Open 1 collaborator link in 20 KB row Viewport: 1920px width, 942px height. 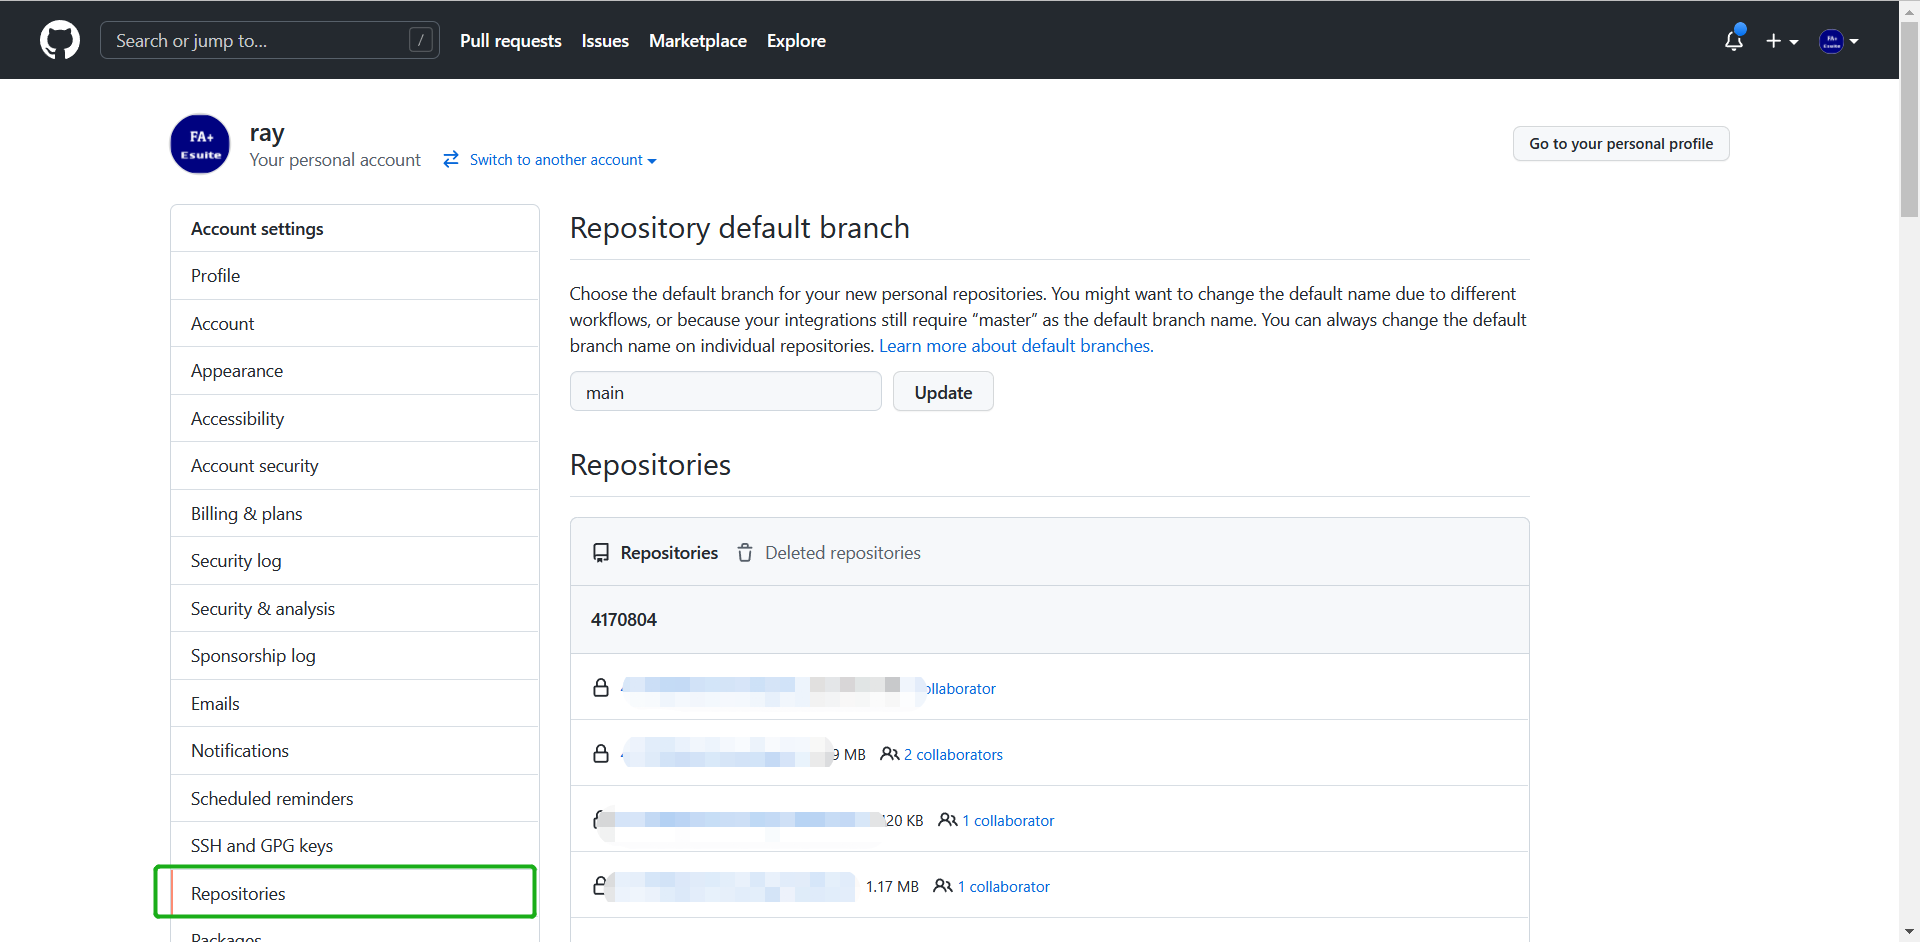1008,821
